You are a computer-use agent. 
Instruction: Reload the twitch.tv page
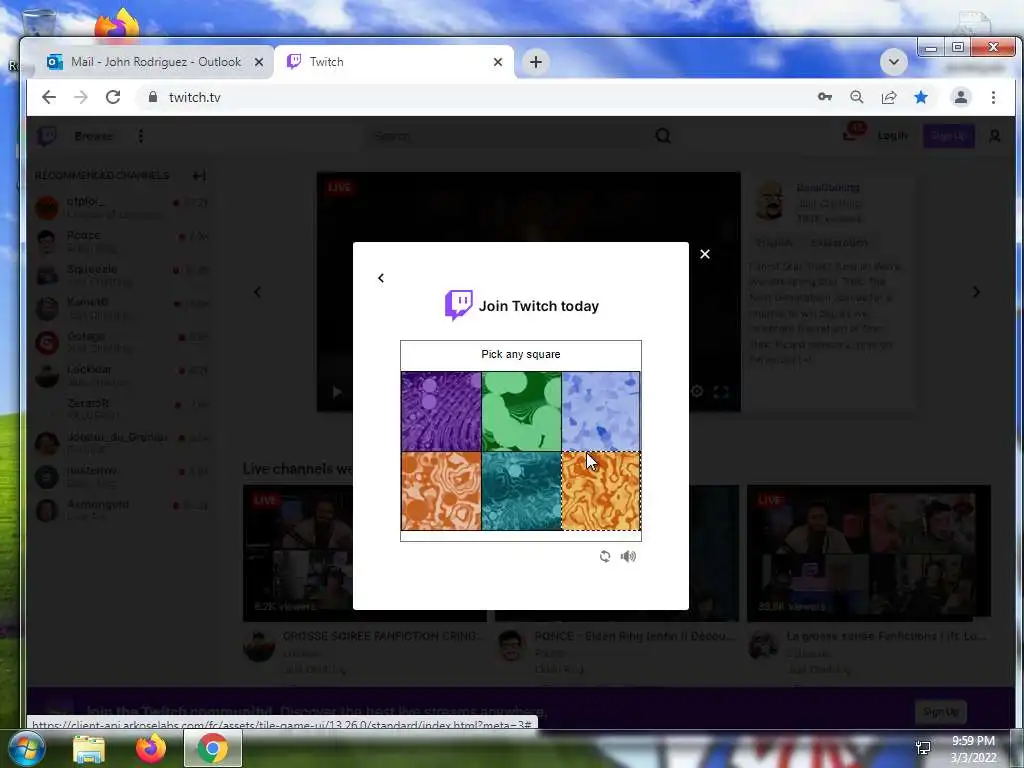pyautogui.click(x=113, y=97)
